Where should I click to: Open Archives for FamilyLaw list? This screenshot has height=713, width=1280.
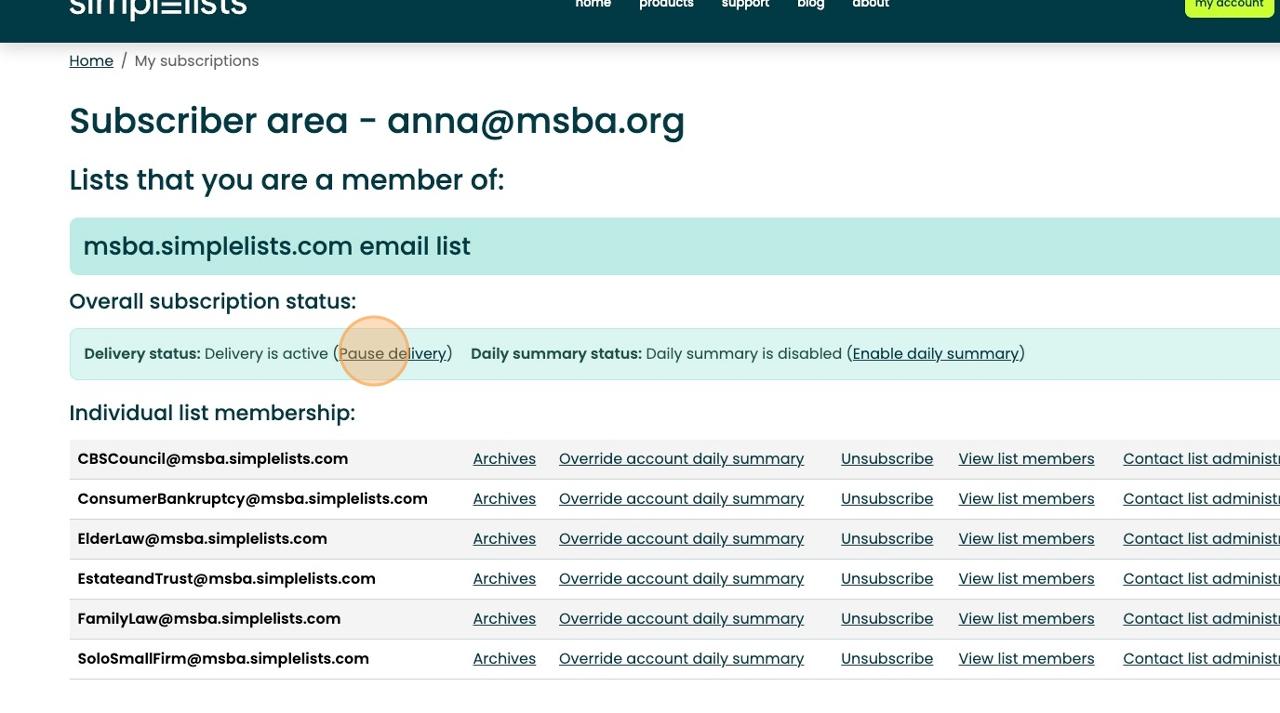(x=504, y=619)
